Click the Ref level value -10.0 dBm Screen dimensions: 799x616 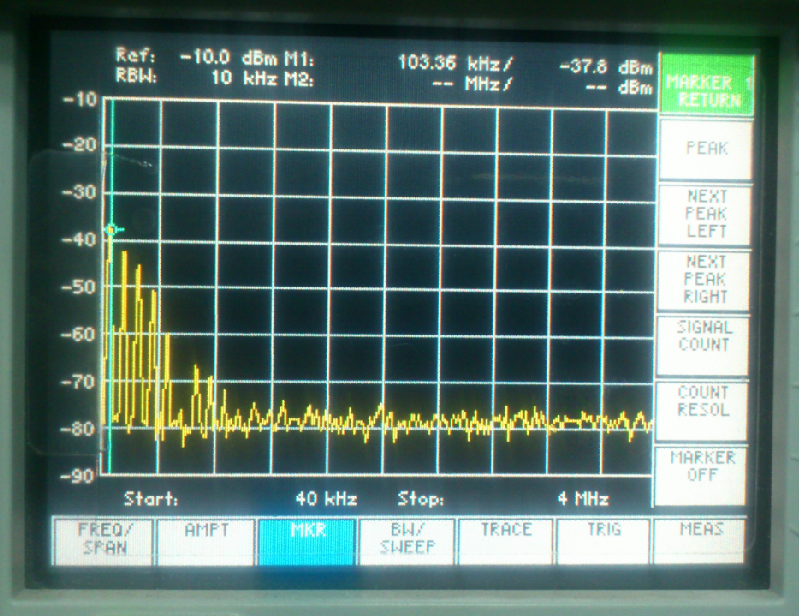[x=229, y=58]
